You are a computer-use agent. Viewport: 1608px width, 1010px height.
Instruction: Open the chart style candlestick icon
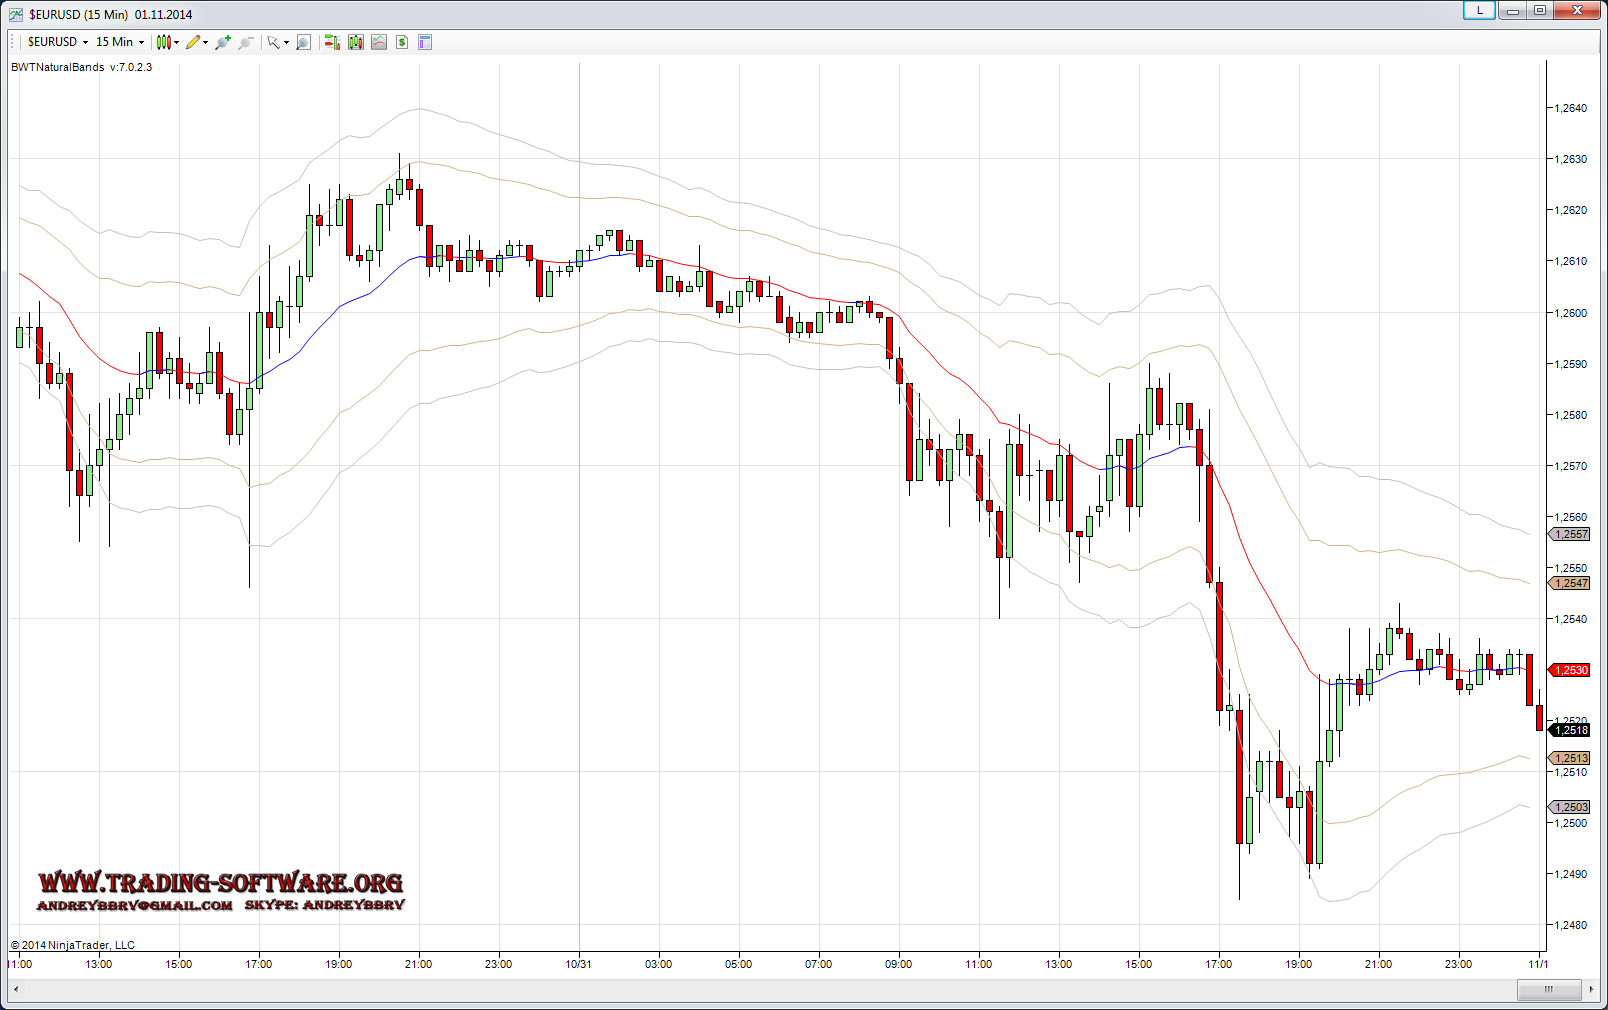164,42
